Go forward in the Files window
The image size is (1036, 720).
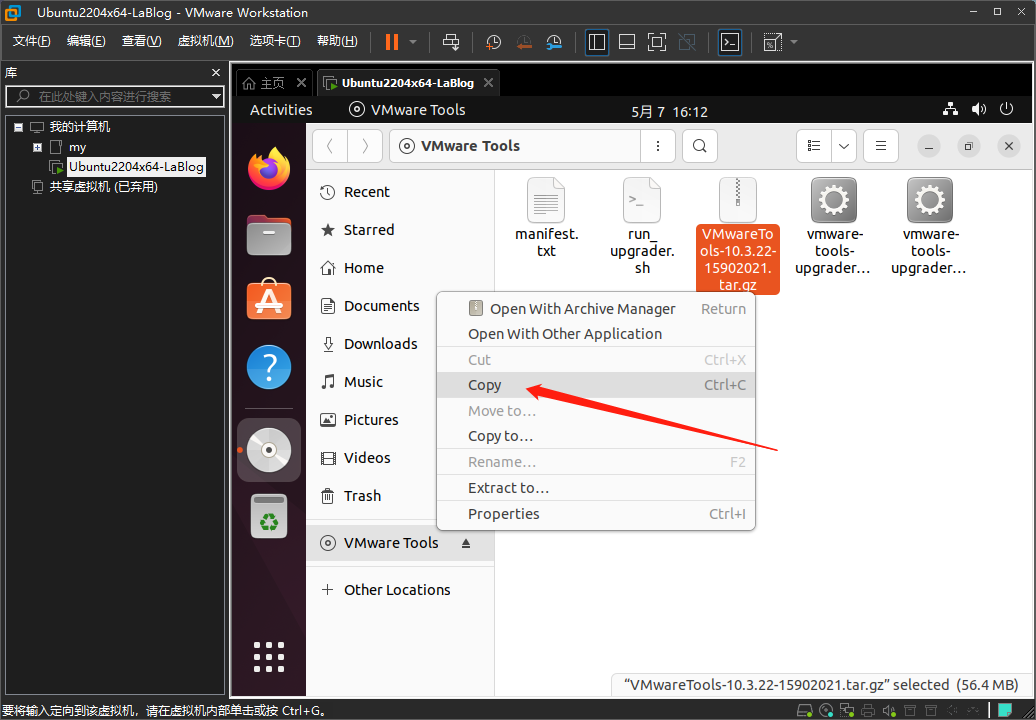click(x=365, y=146)
